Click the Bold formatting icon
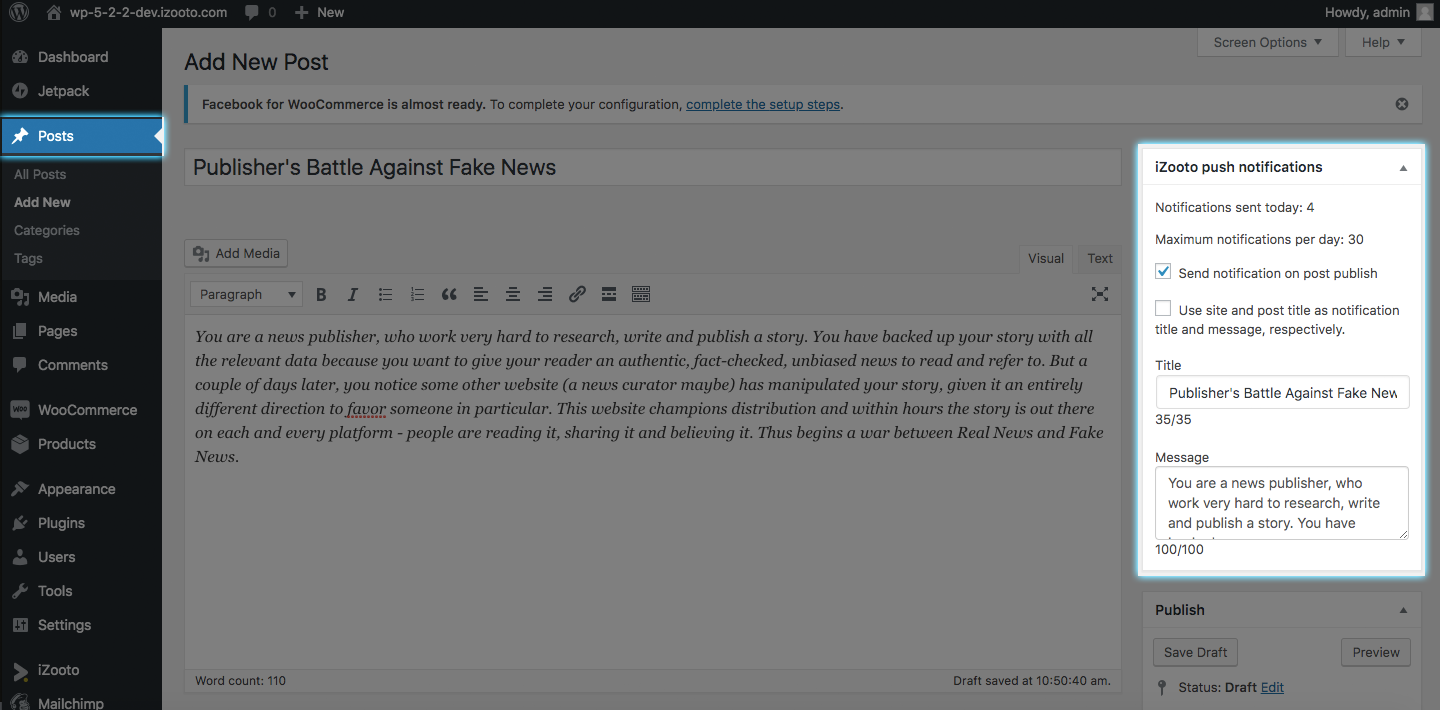The width and height of the screenshot is (1440, 710). click(x=321, y=294)
